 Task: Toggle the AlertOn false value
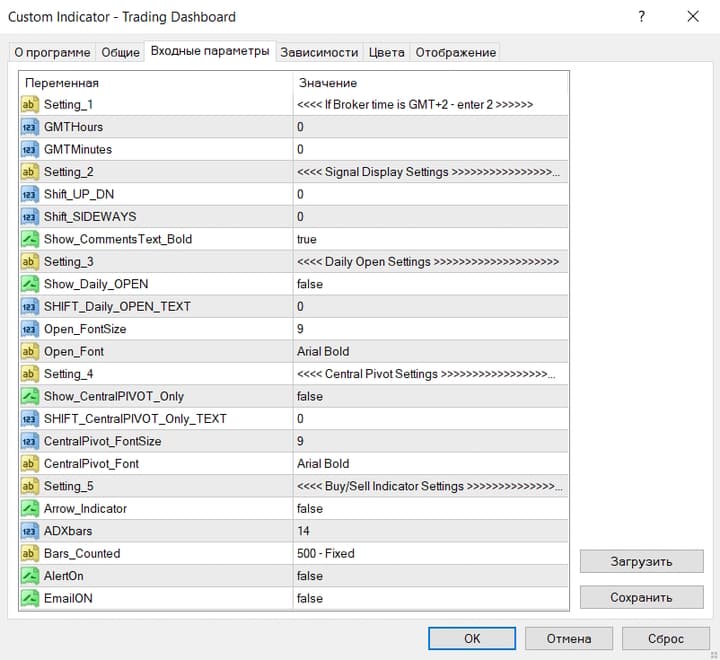click(430, 576)
